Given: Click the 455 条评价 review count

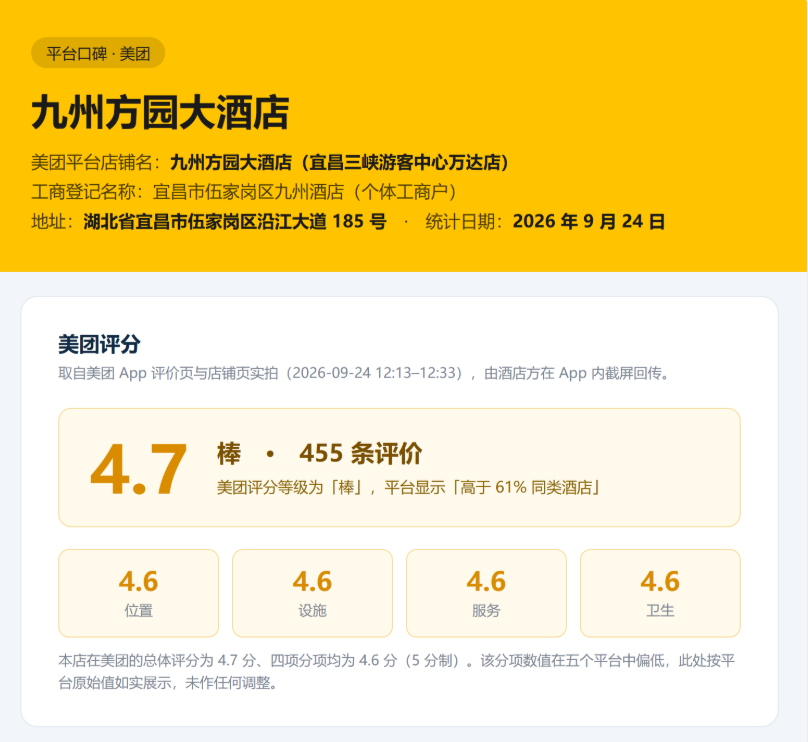Looking at the screenshot, I should coord(361,453).
